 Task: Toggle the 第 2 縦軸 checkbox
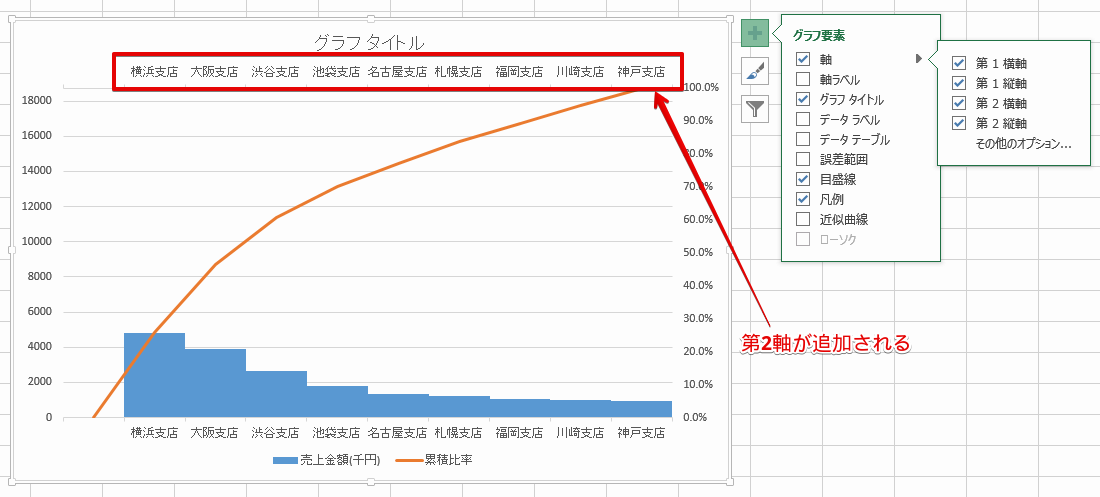tap(959, 123)
